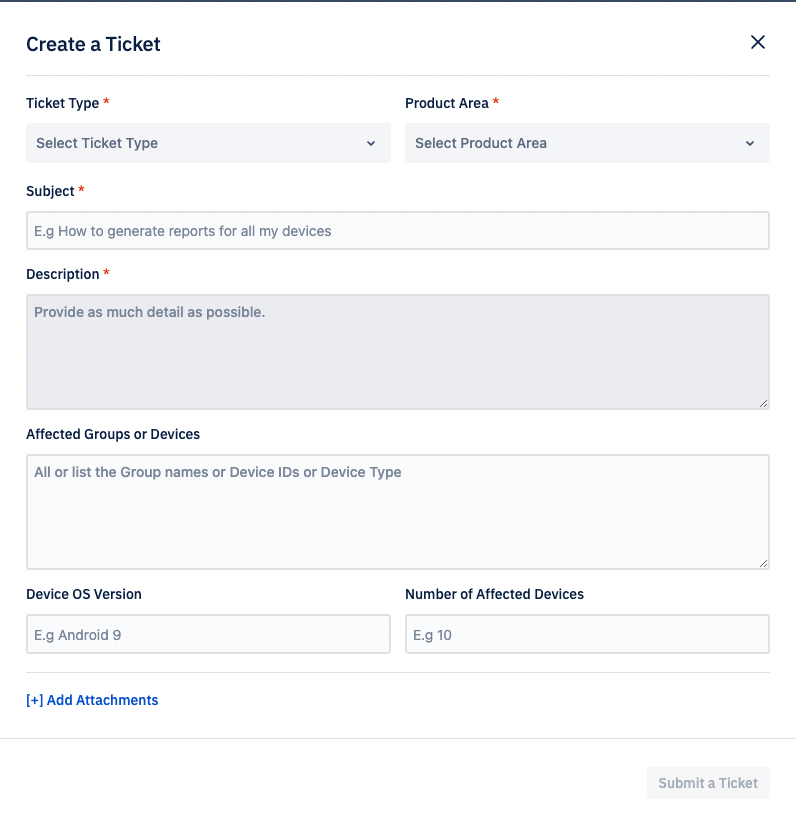Select the Device OS Version field
Viewport: 796px width, 823px height.
pos(207,633)
